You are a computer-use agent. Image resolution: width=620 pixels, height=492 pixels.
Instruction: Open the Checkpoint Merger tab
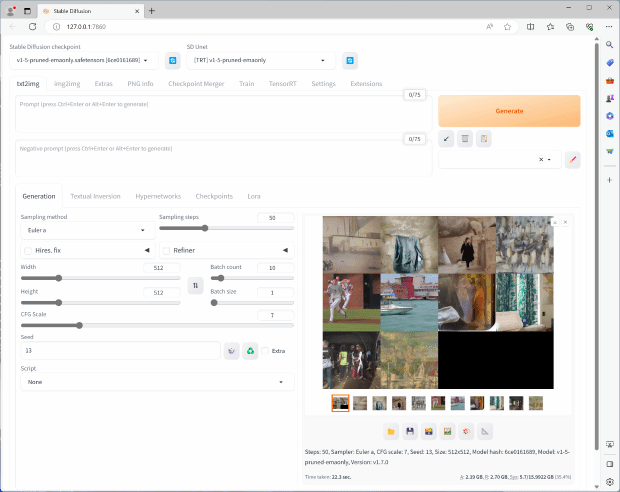click(x=196, y=84)
